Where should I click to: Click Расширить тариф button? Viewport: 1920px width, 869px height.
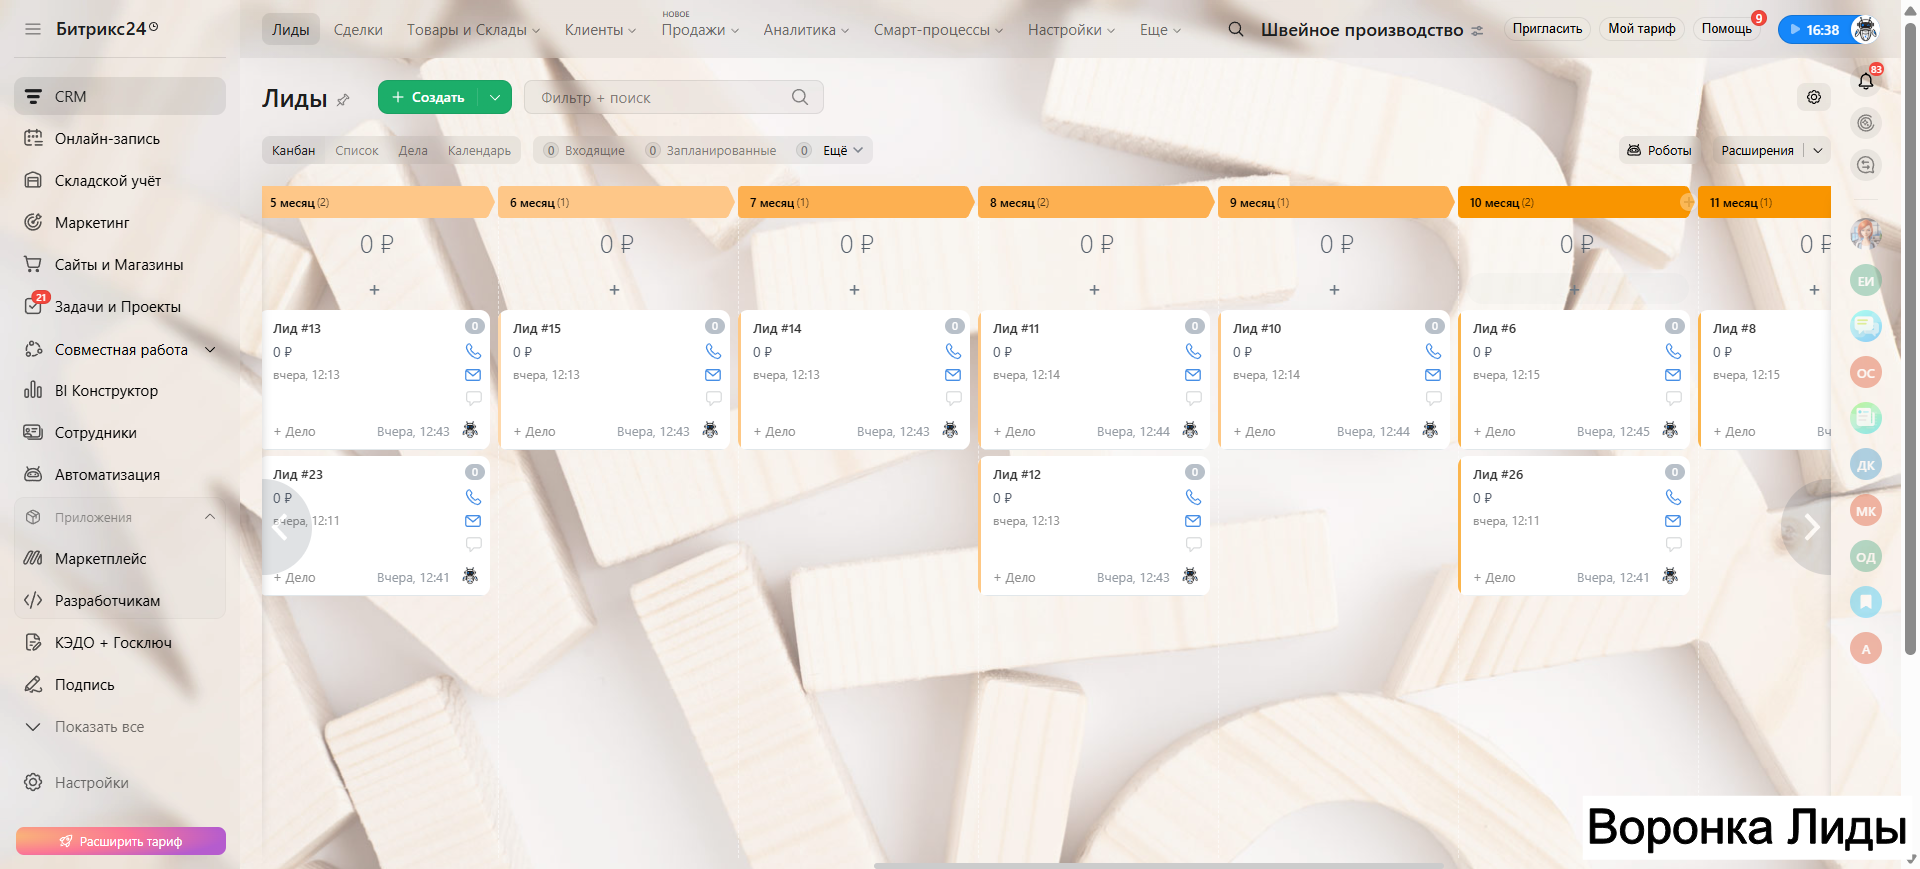click(121, 841)
